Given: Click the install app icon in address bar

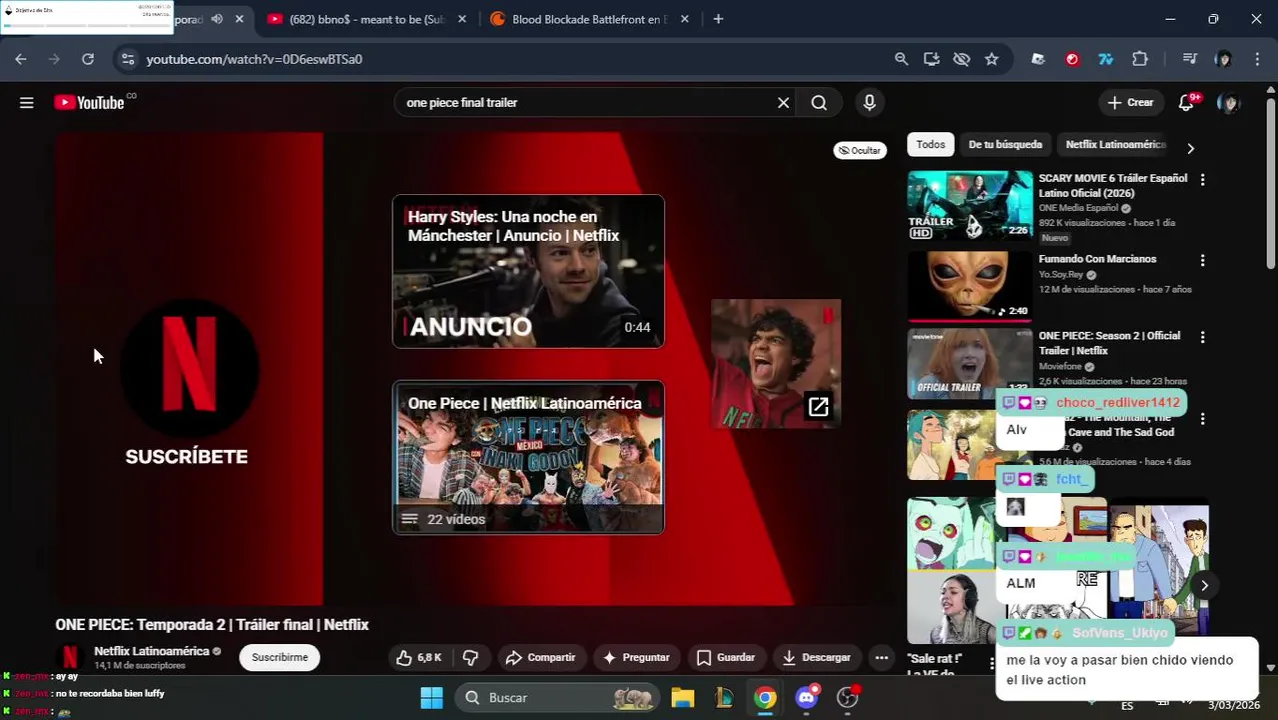Looking at the screenshot, I should (931, 59).
